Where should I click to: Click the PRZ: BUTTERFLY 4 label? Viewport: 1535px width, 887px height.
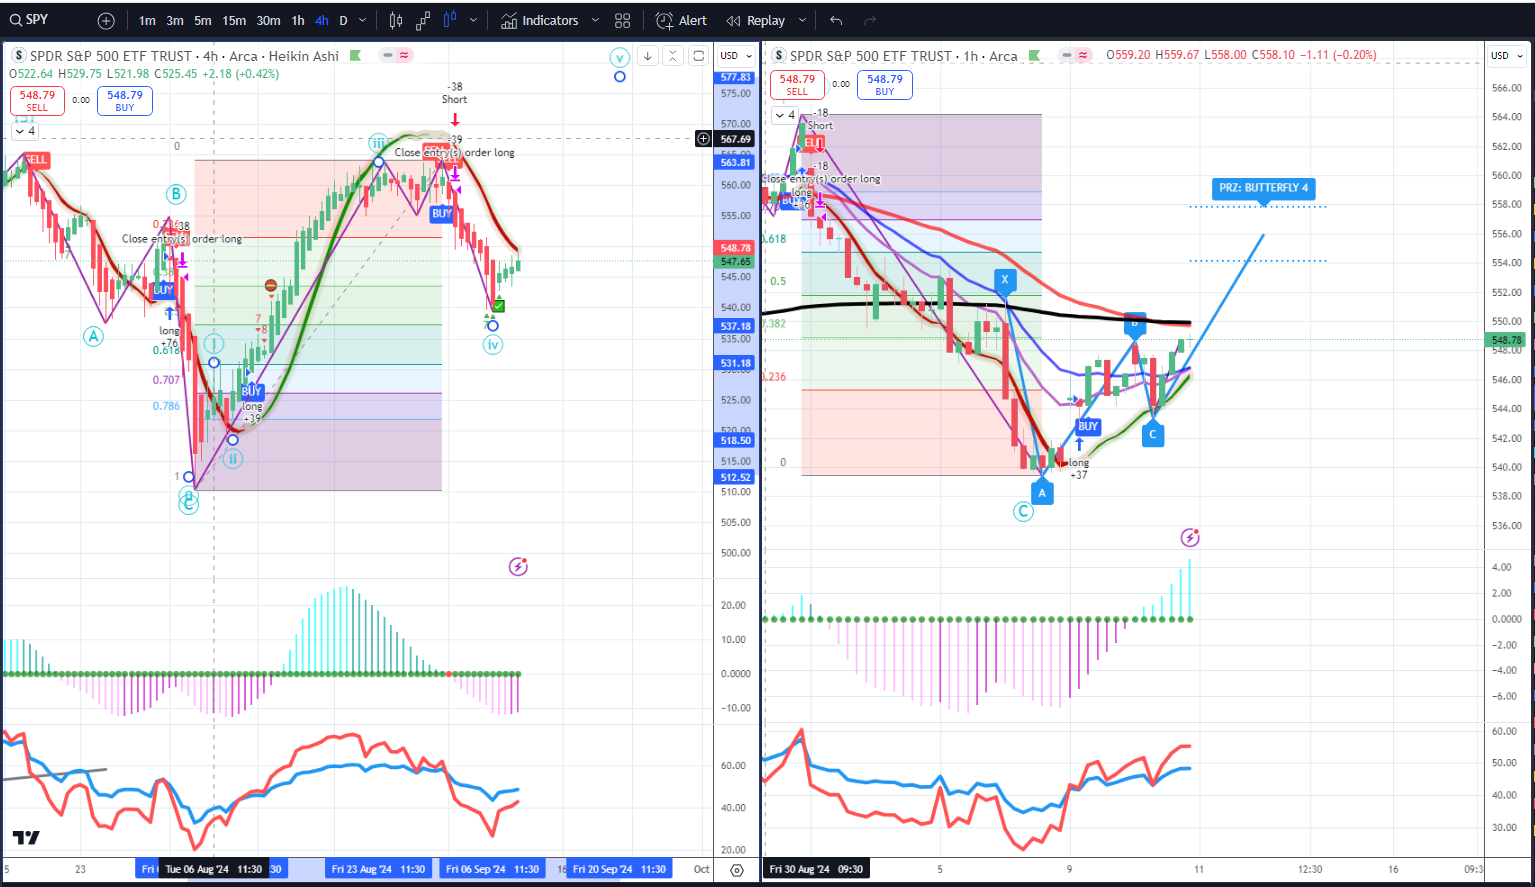1263,188
